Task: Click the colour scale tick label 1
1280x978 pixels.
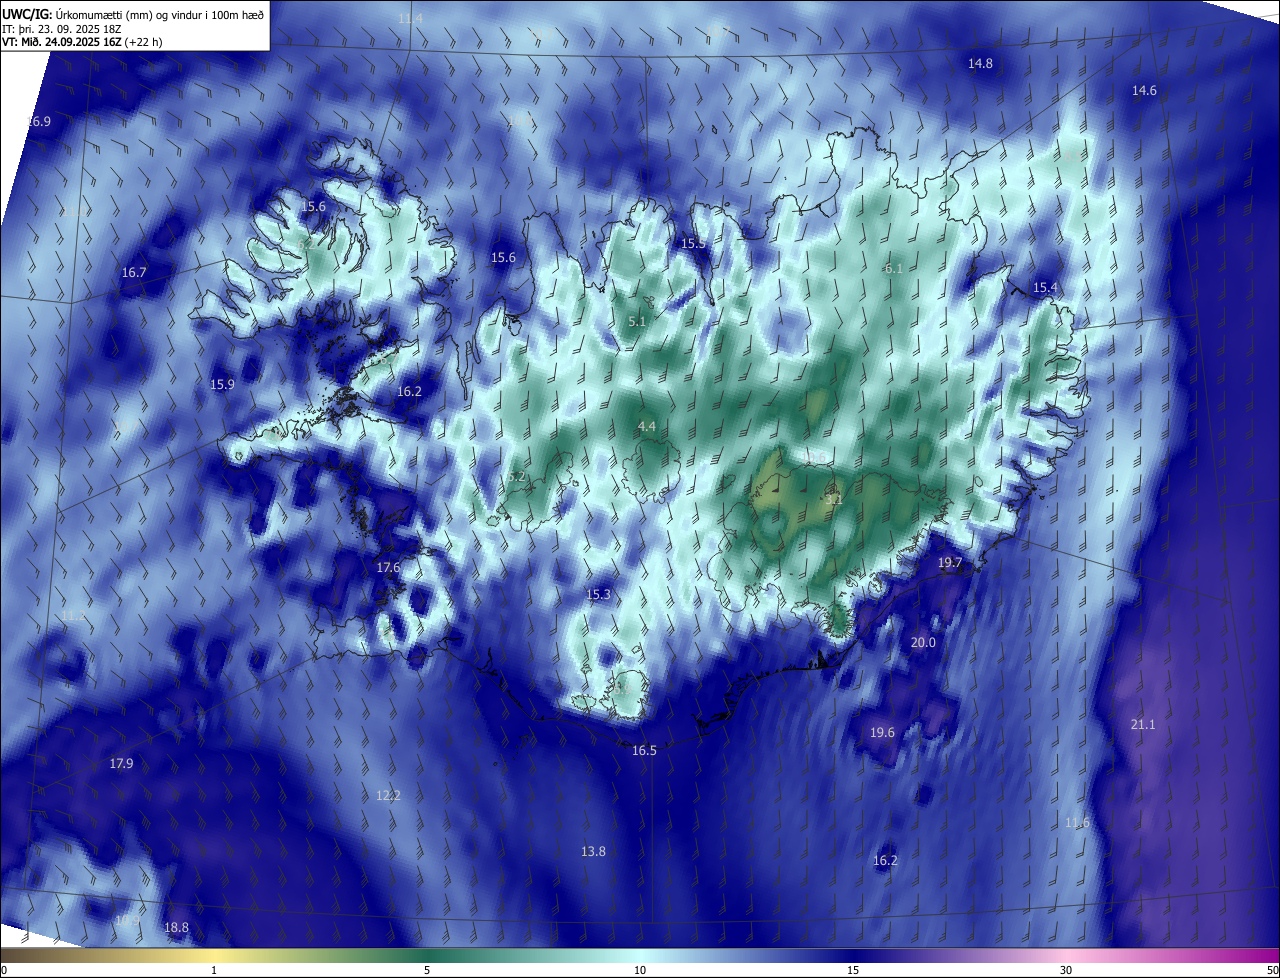Action: (x=214, y=971)
